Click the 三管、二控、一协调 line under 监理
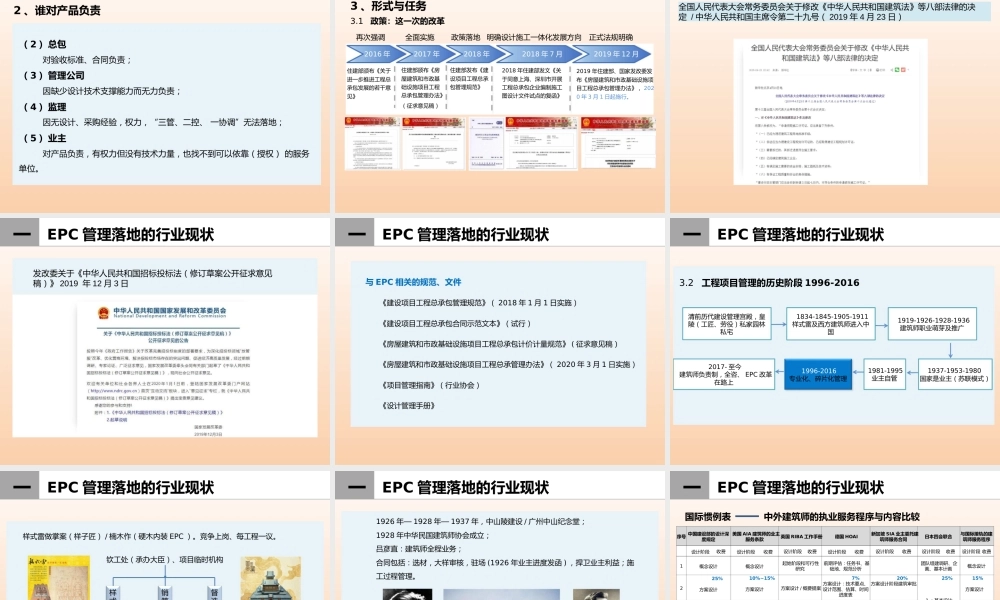The width and height of the screenshot is (1000, 600). click(162, 122)
